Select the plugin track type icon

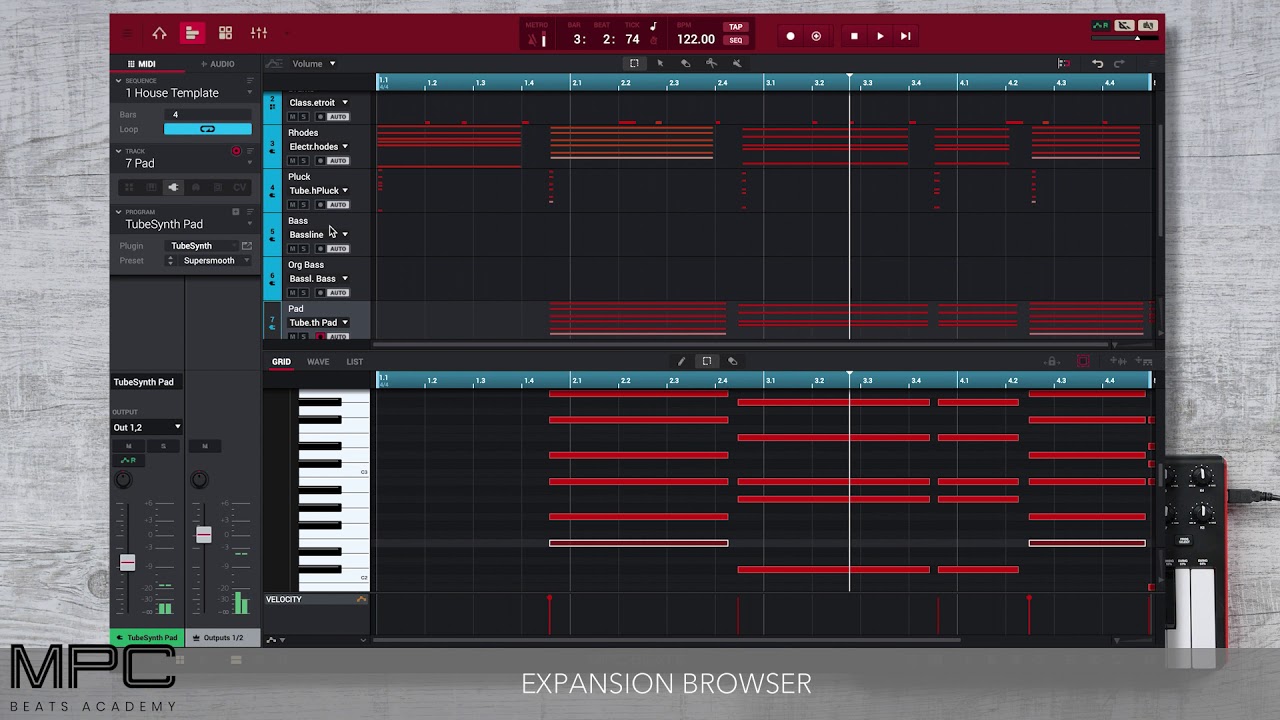pyautogui.click(x=173, y=188)
